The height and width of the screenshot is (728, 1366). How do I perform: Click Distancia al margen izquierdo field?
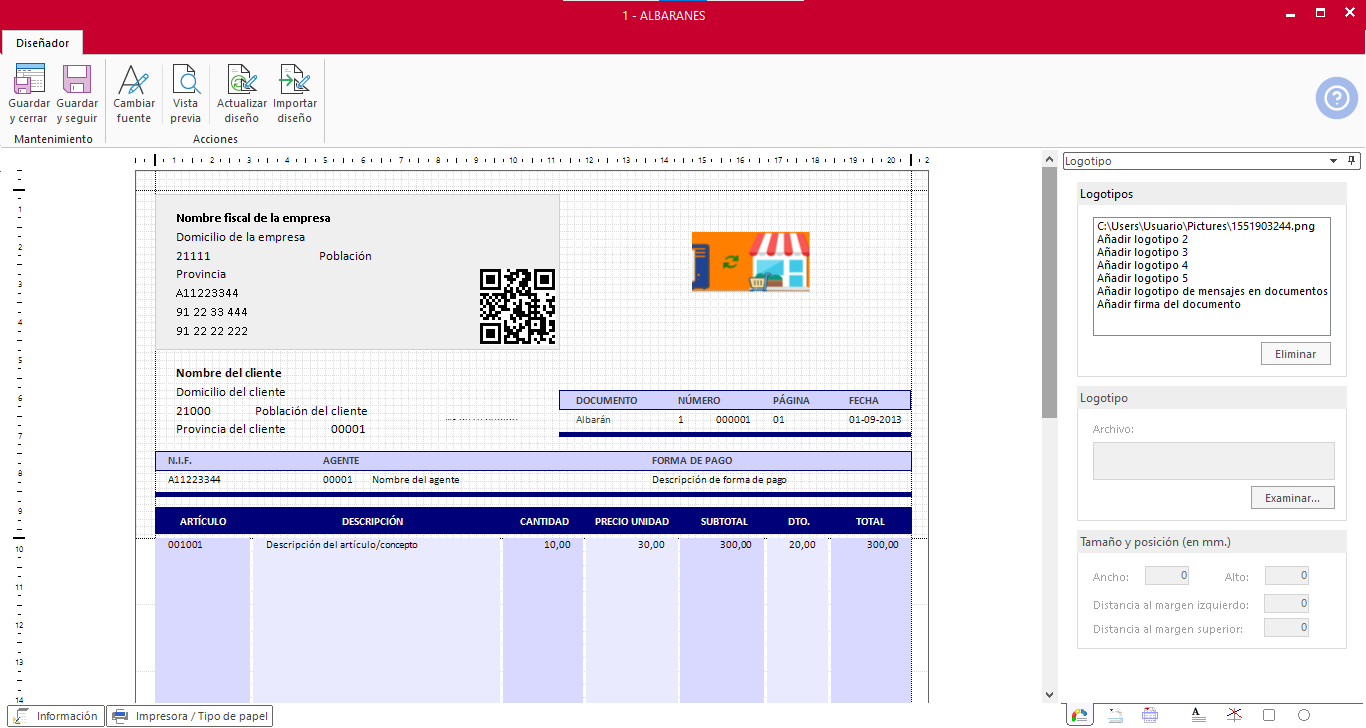click(x=1286, y=603)
